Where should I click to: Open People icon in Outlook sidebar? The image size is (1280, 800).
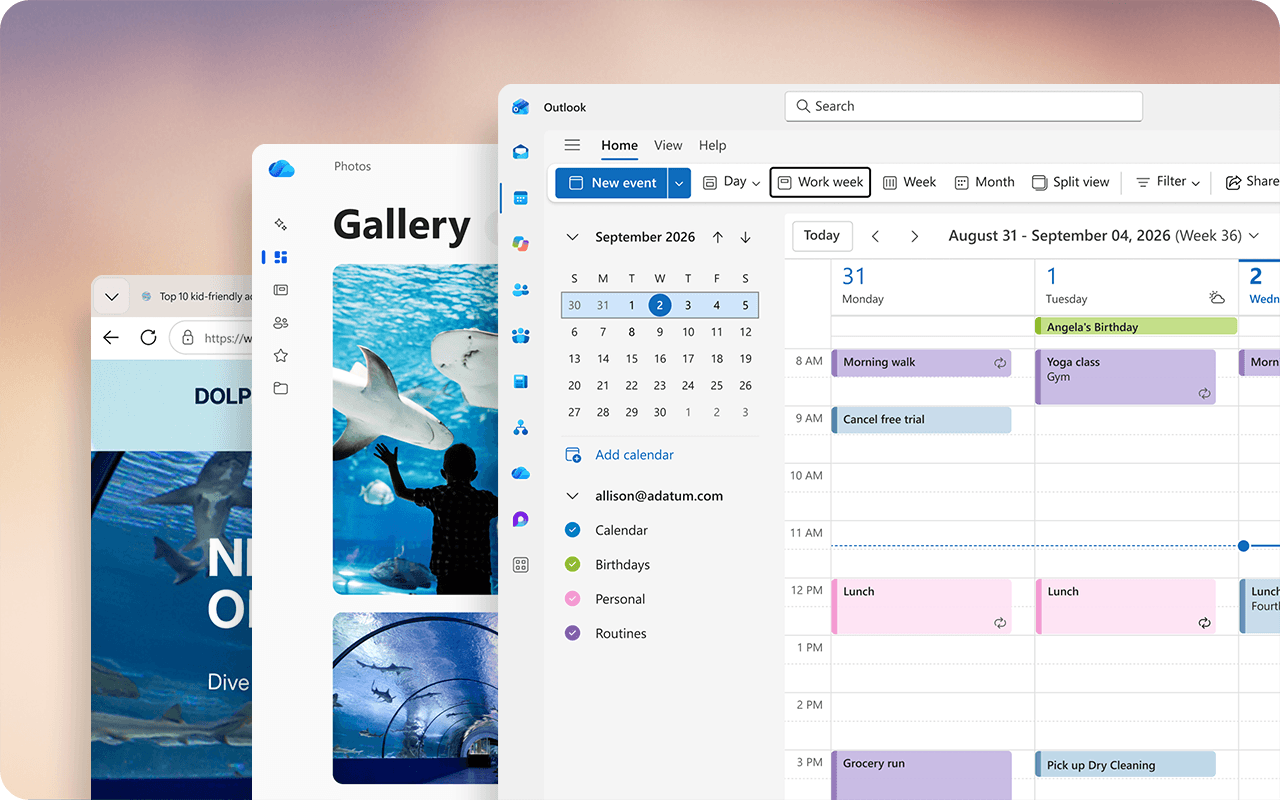[520, 290]
